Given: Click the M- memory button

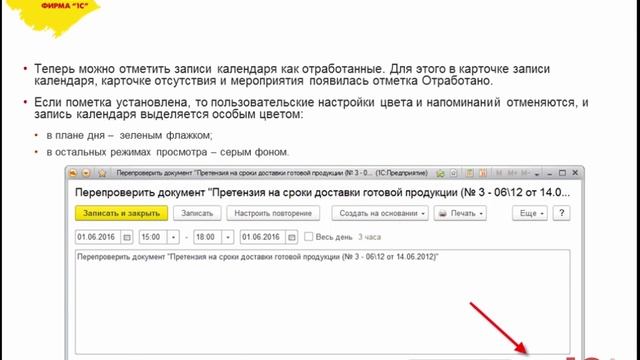Looking at the screenshot, I should pos(526,173).
